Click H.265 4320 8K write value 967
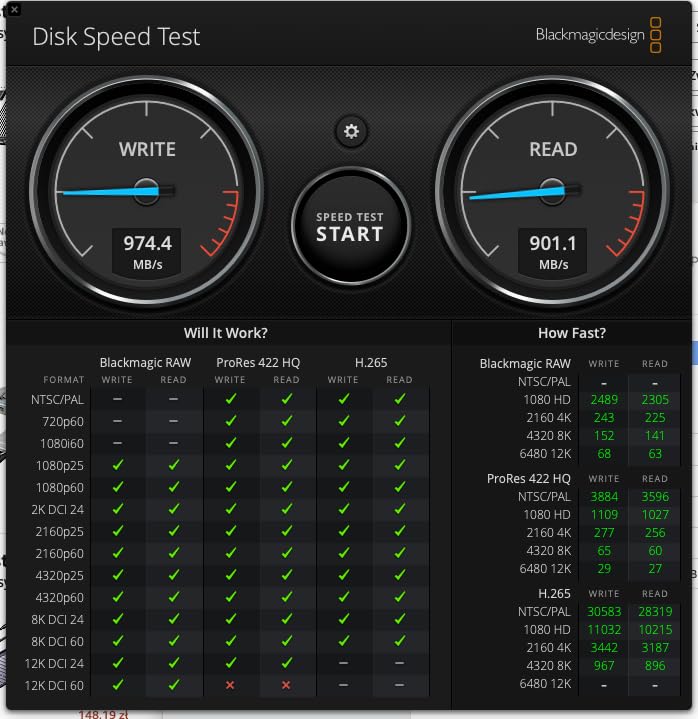The image size is (698, 719). (604, 665)
